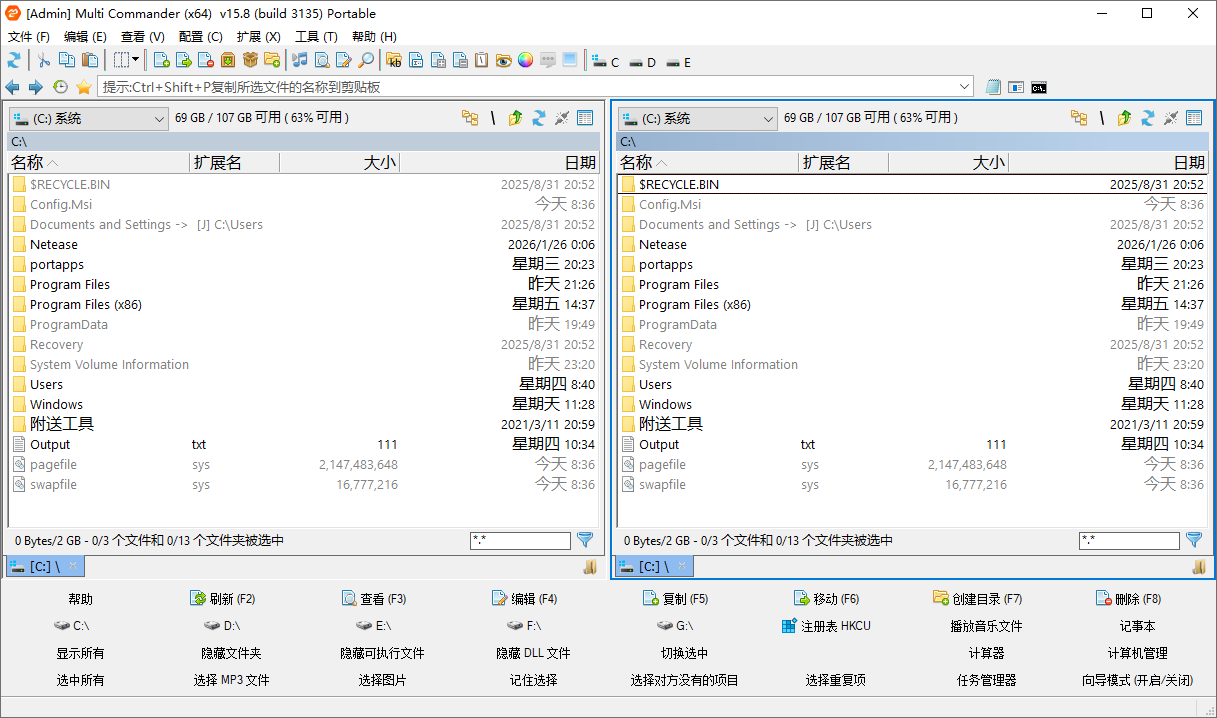Click the Search magnifier icon in the toolbar
Image resolution: width=1217 pixels, height=718 pixels.
(x=364, y=61)
